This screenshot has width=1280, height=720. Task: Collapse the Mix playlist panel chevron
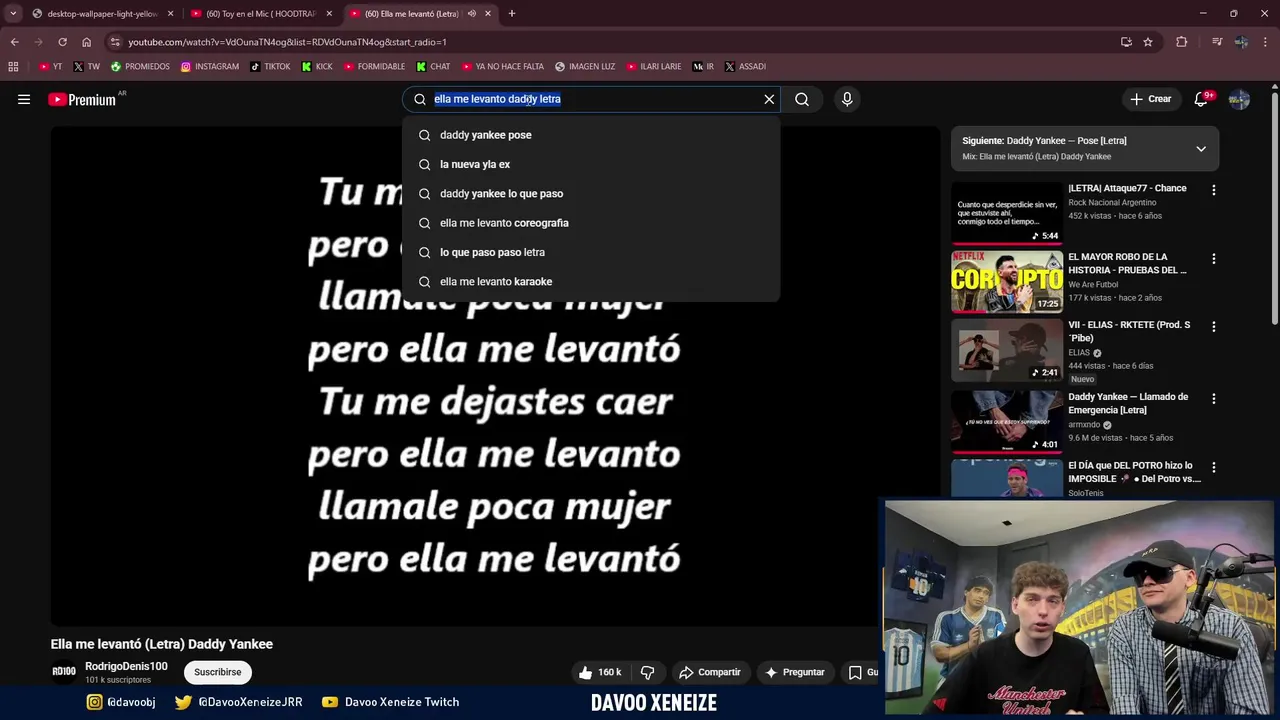tap(1201, 149)
